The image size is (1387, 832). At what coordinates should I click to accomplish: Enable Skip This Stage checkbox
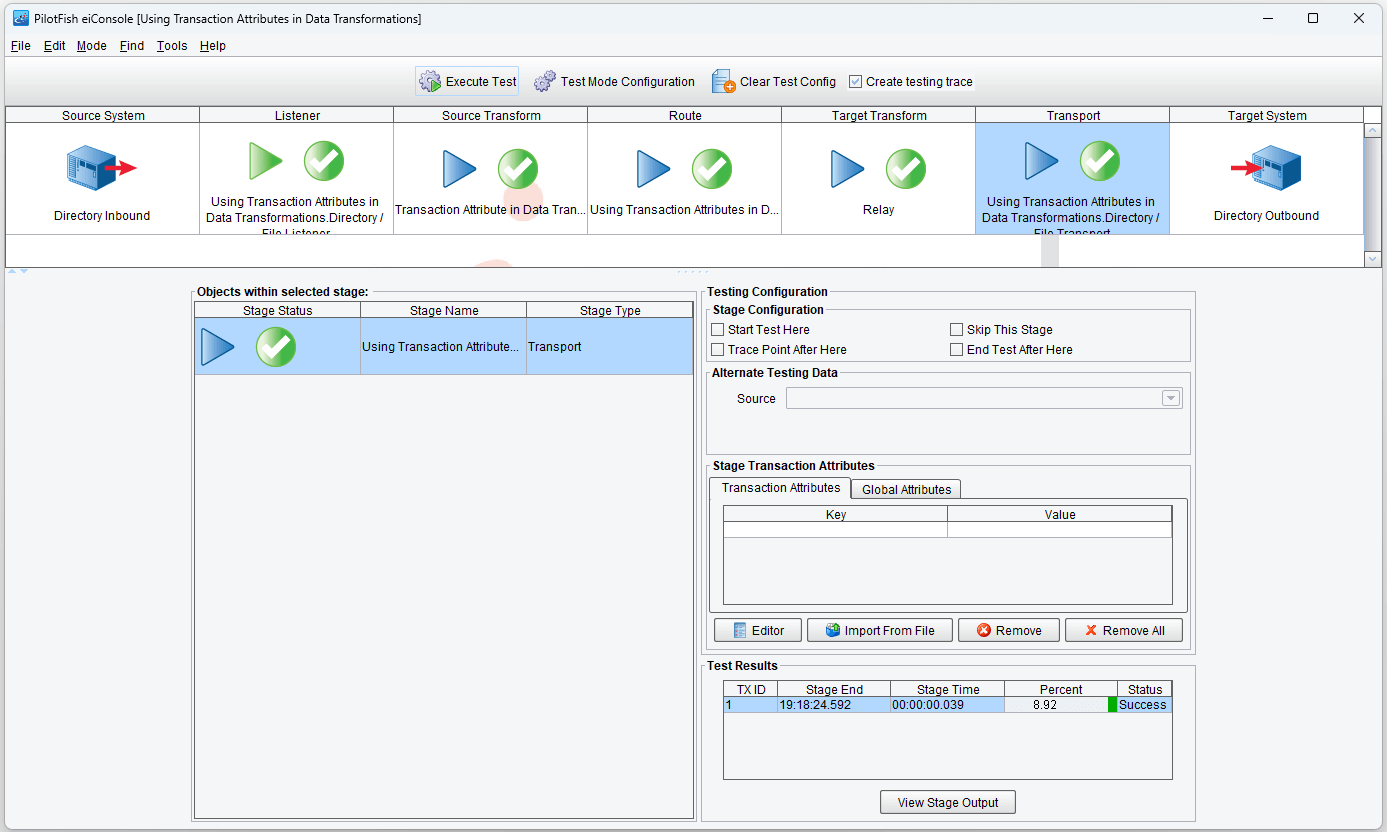[956, 330]
